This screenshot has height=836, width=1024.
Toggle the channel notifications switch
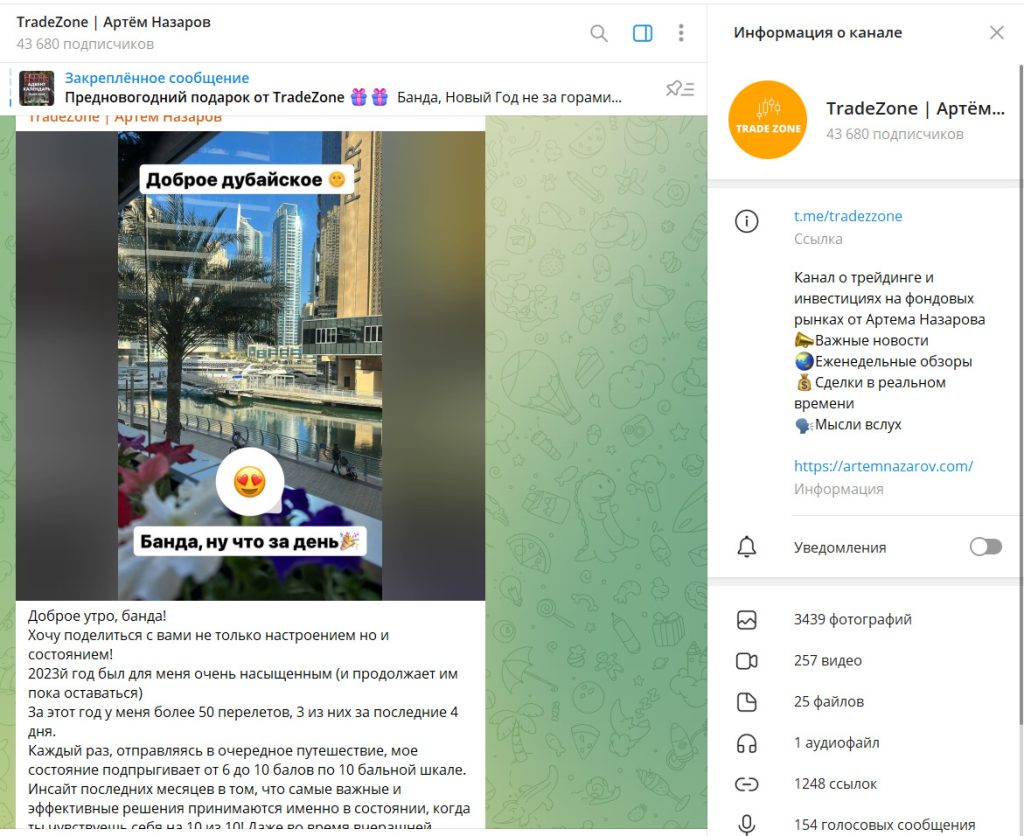click(985, 547)
